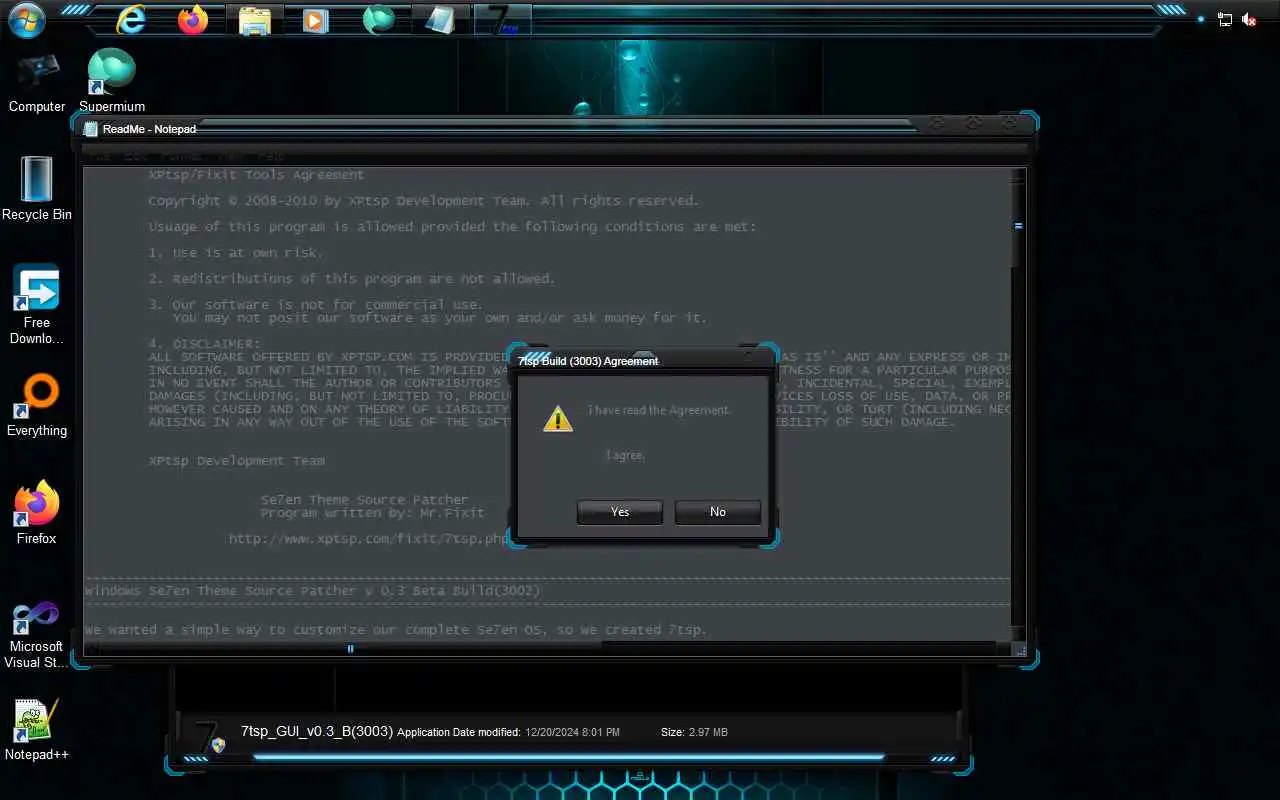Click the network icon in the system tray
The width and height of the screenshot is (1280, 800).
tap(1225, 19)
